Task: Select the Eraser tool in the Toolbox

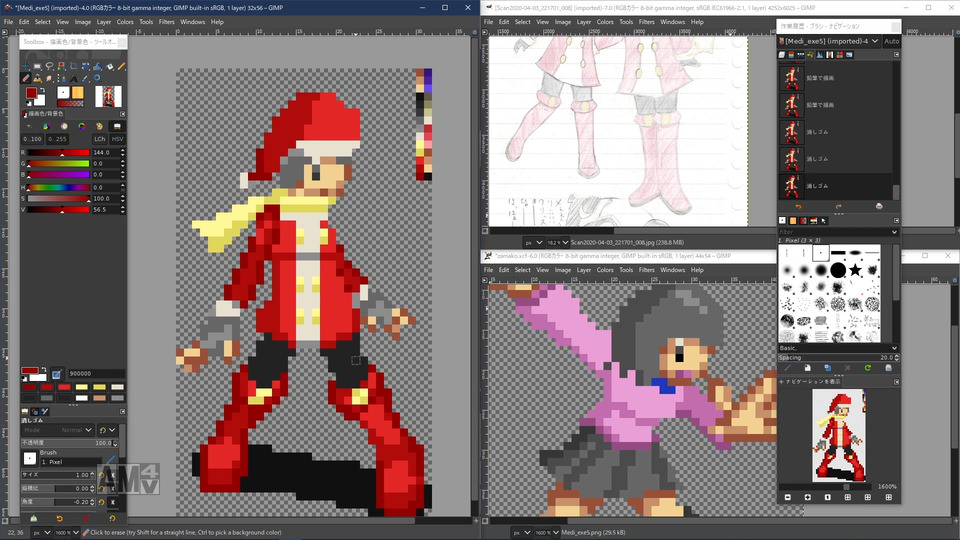Action: (x=26, y=78)
